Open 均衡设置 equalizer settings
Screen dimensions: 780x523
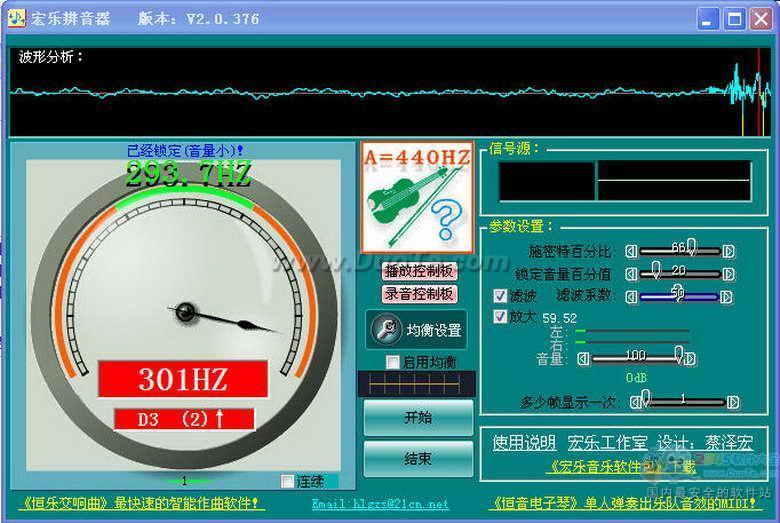click(416, 329)
